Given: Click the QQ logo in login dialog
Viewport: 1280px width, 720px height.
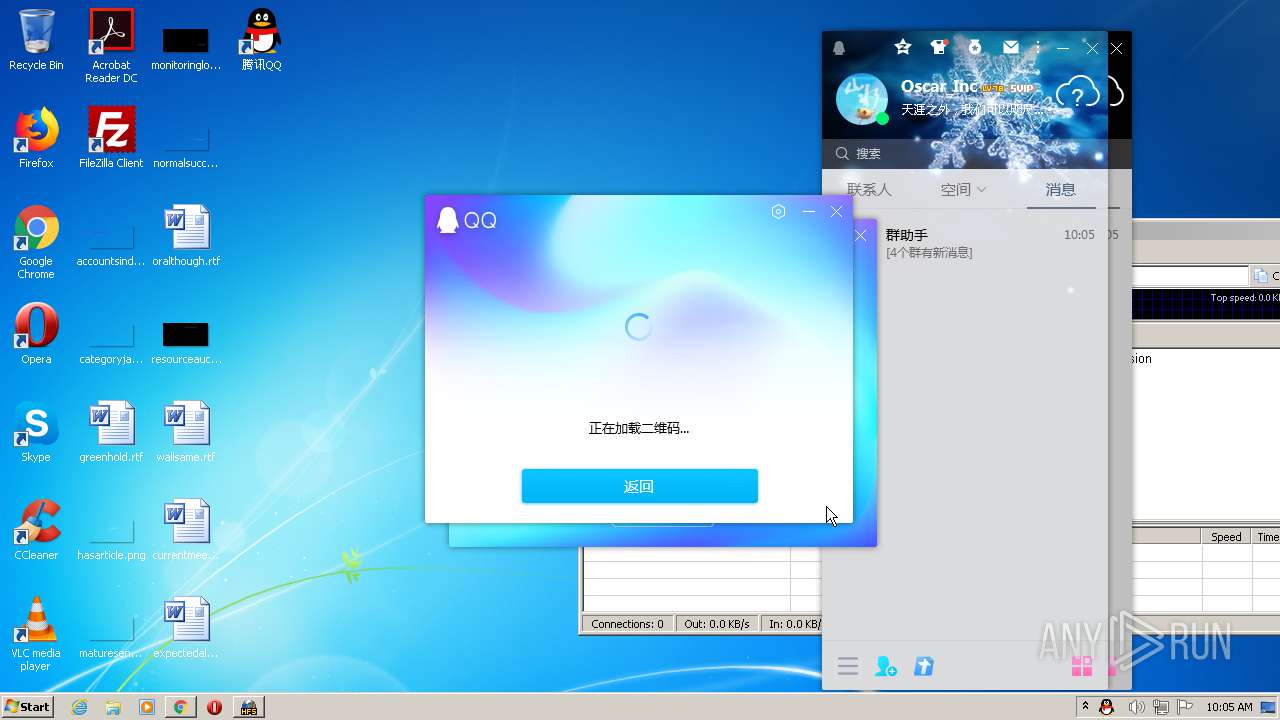Looking at the screenshot, I should coord(466,220).
